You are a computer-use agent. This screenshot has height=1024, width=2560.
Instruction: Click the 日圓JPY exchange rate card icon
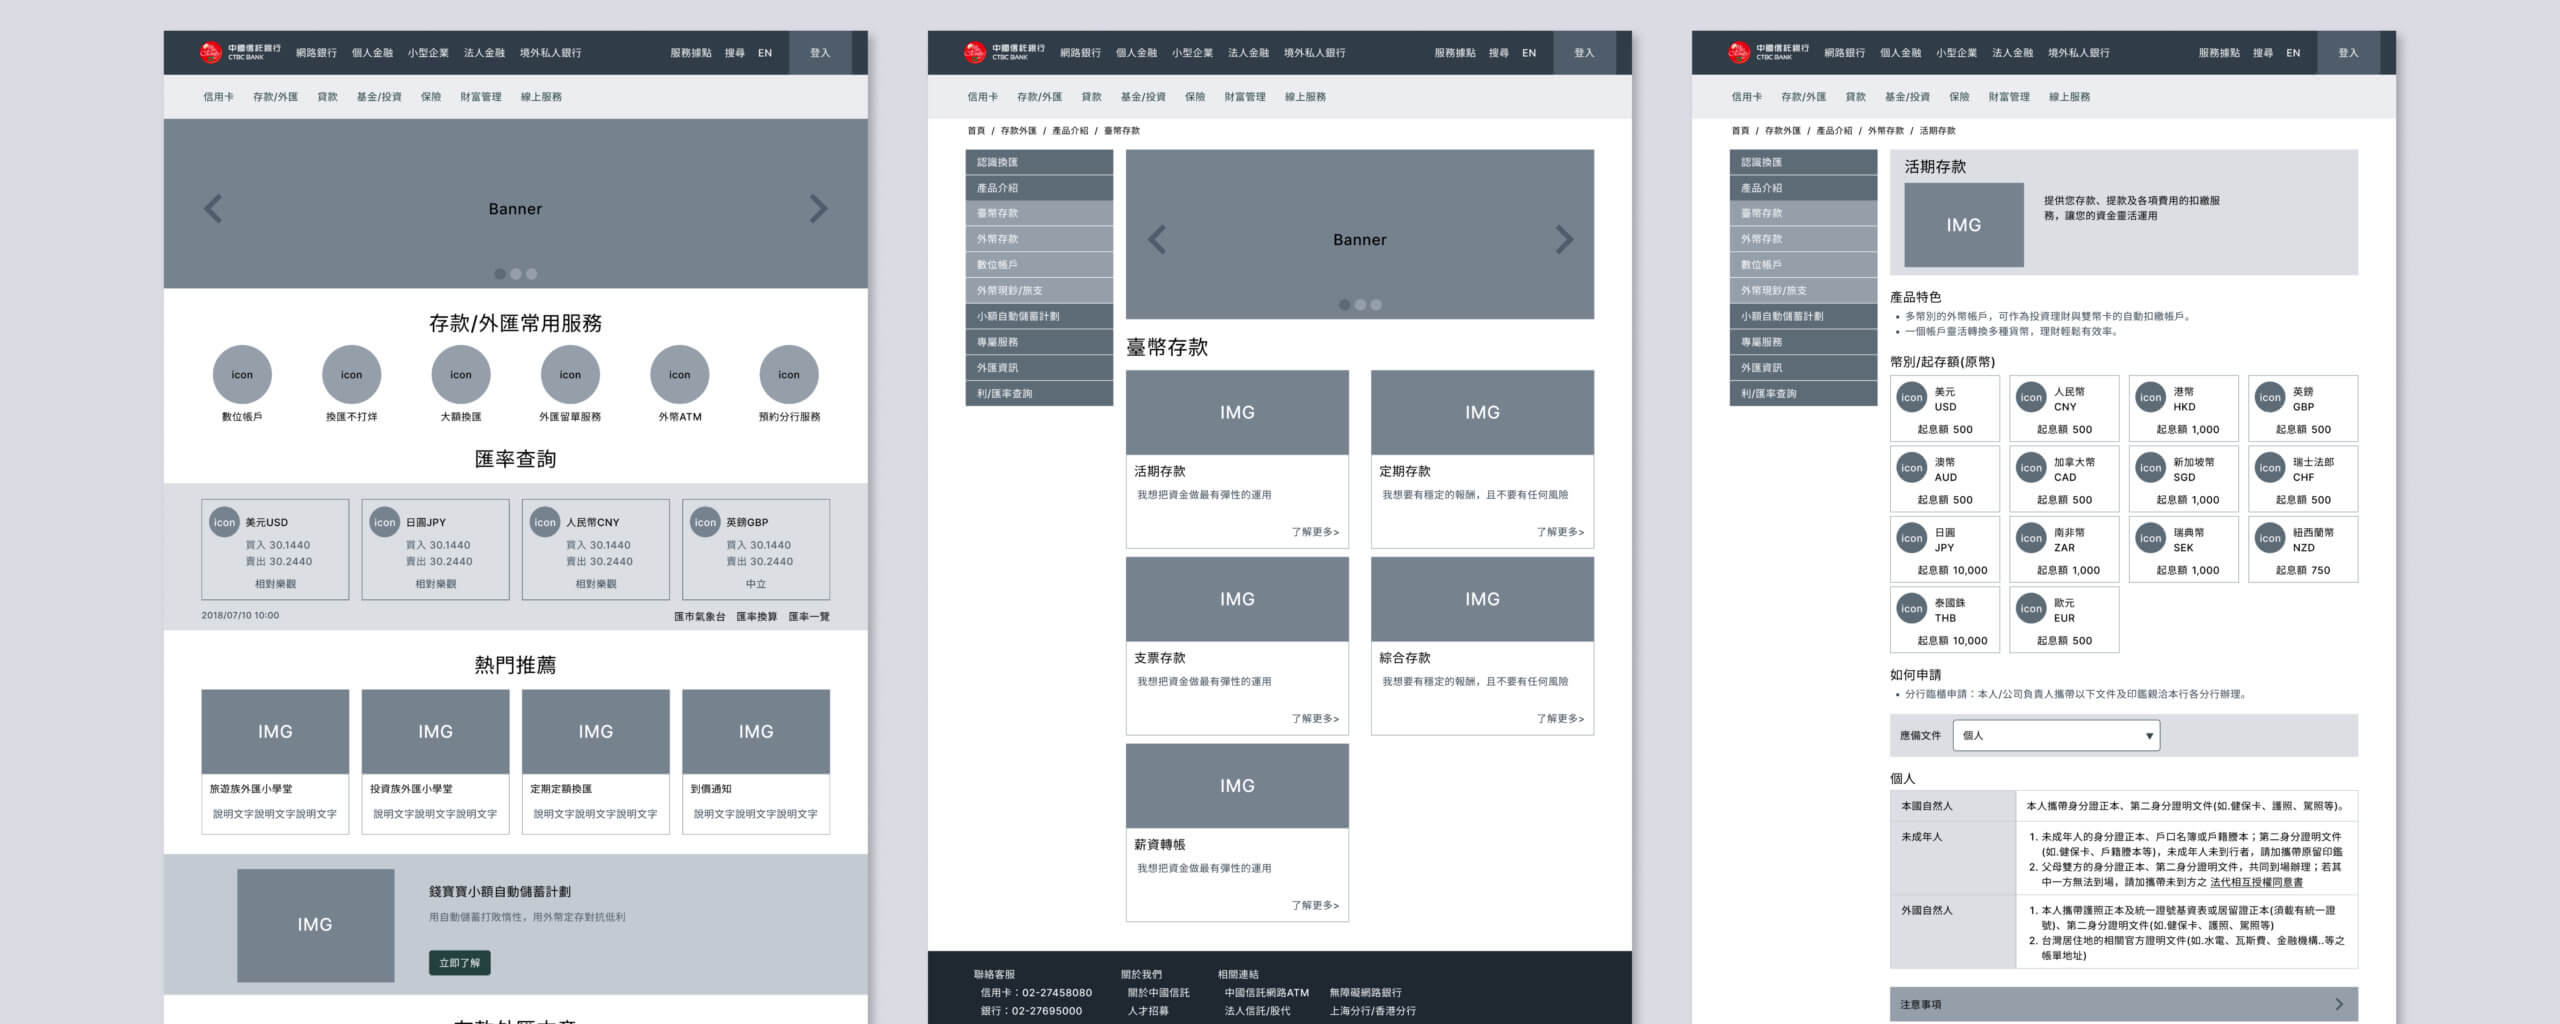click(x=385, y=522)
